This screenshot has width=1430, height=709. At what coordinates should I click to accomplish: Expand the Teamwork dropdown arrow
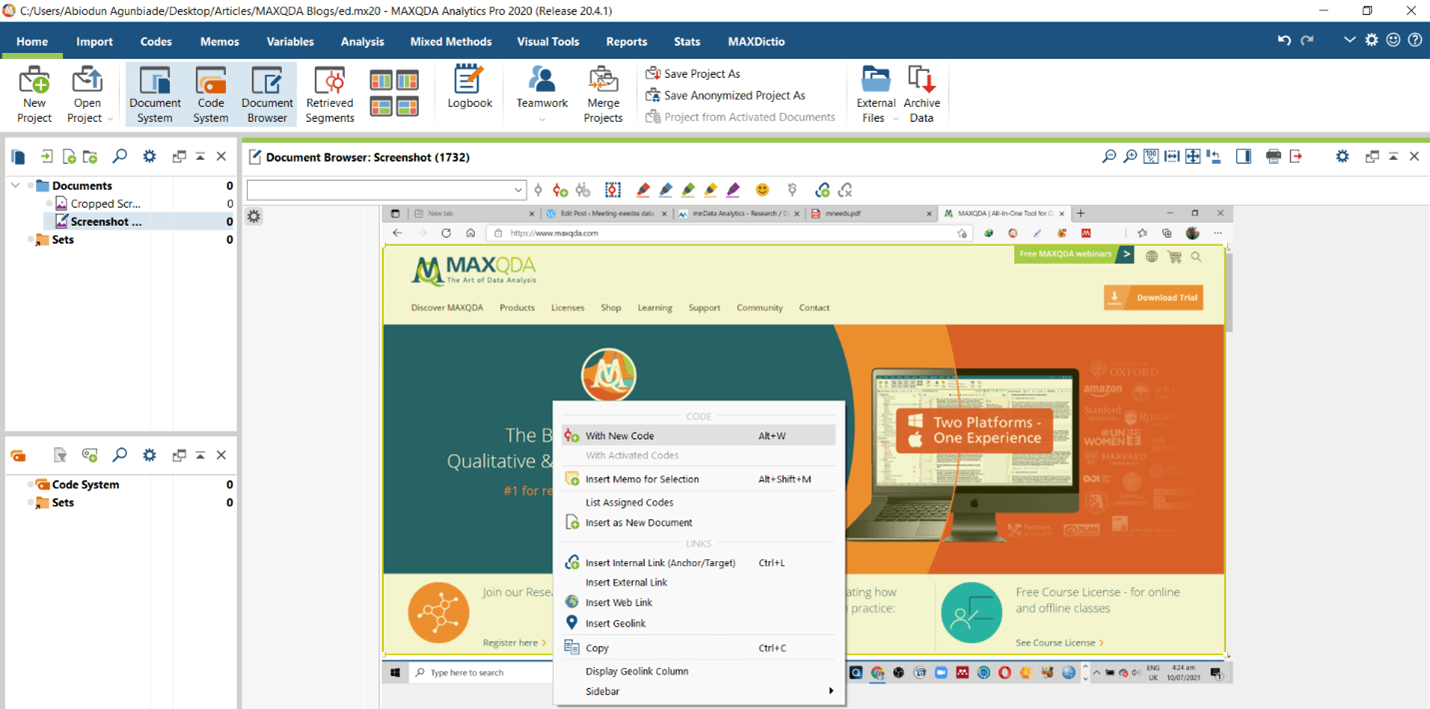tap(542, 120)
